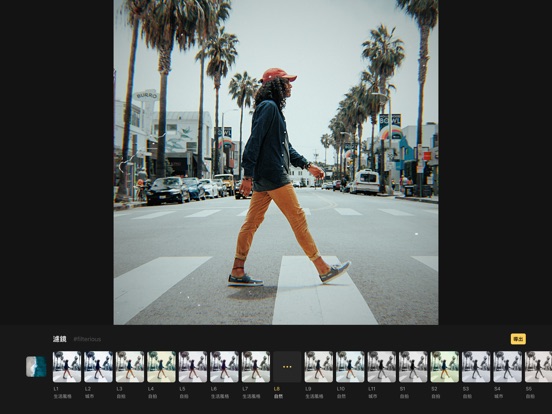Apply the L7 filter preset
This screenshot has width=552, height=414.
[x=256, y=366]
